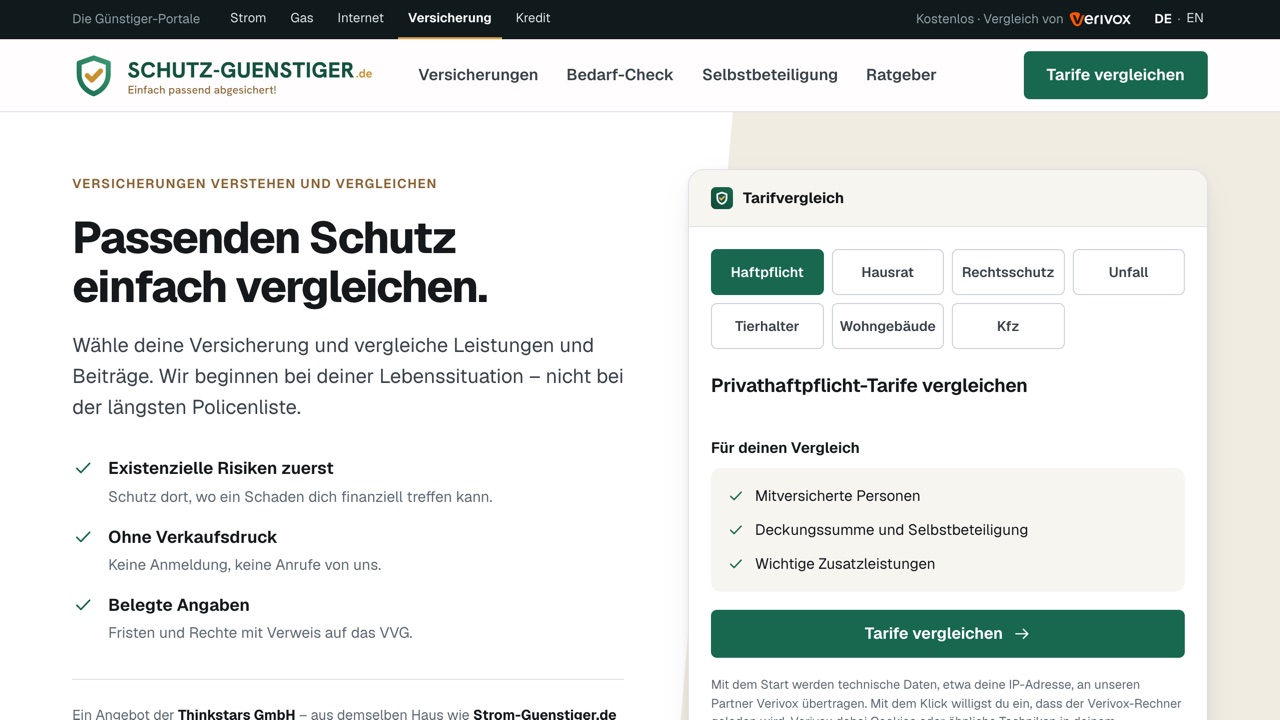1280x720 pixels.
Task: Select the Tierhalter insurance option
Action: coord(767,326)
